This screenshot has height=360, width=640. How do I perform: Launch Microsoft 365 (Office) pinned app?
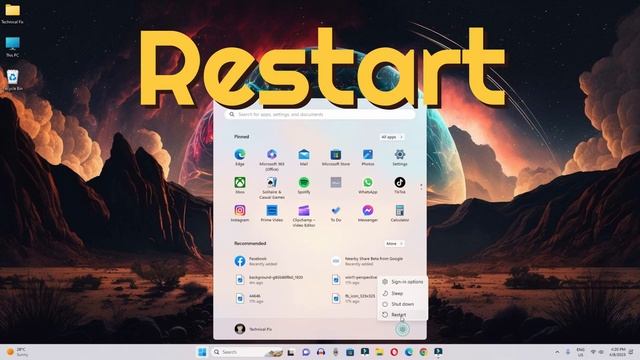(x=272, y=159)
